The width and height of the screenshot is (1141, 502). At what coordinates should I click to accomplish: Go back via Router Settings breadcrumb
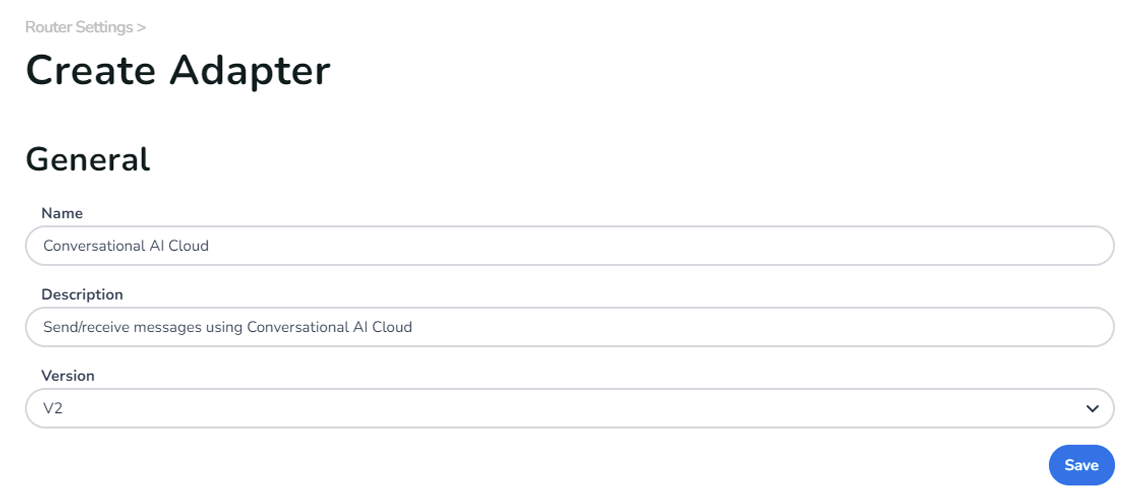click(79, 27)
